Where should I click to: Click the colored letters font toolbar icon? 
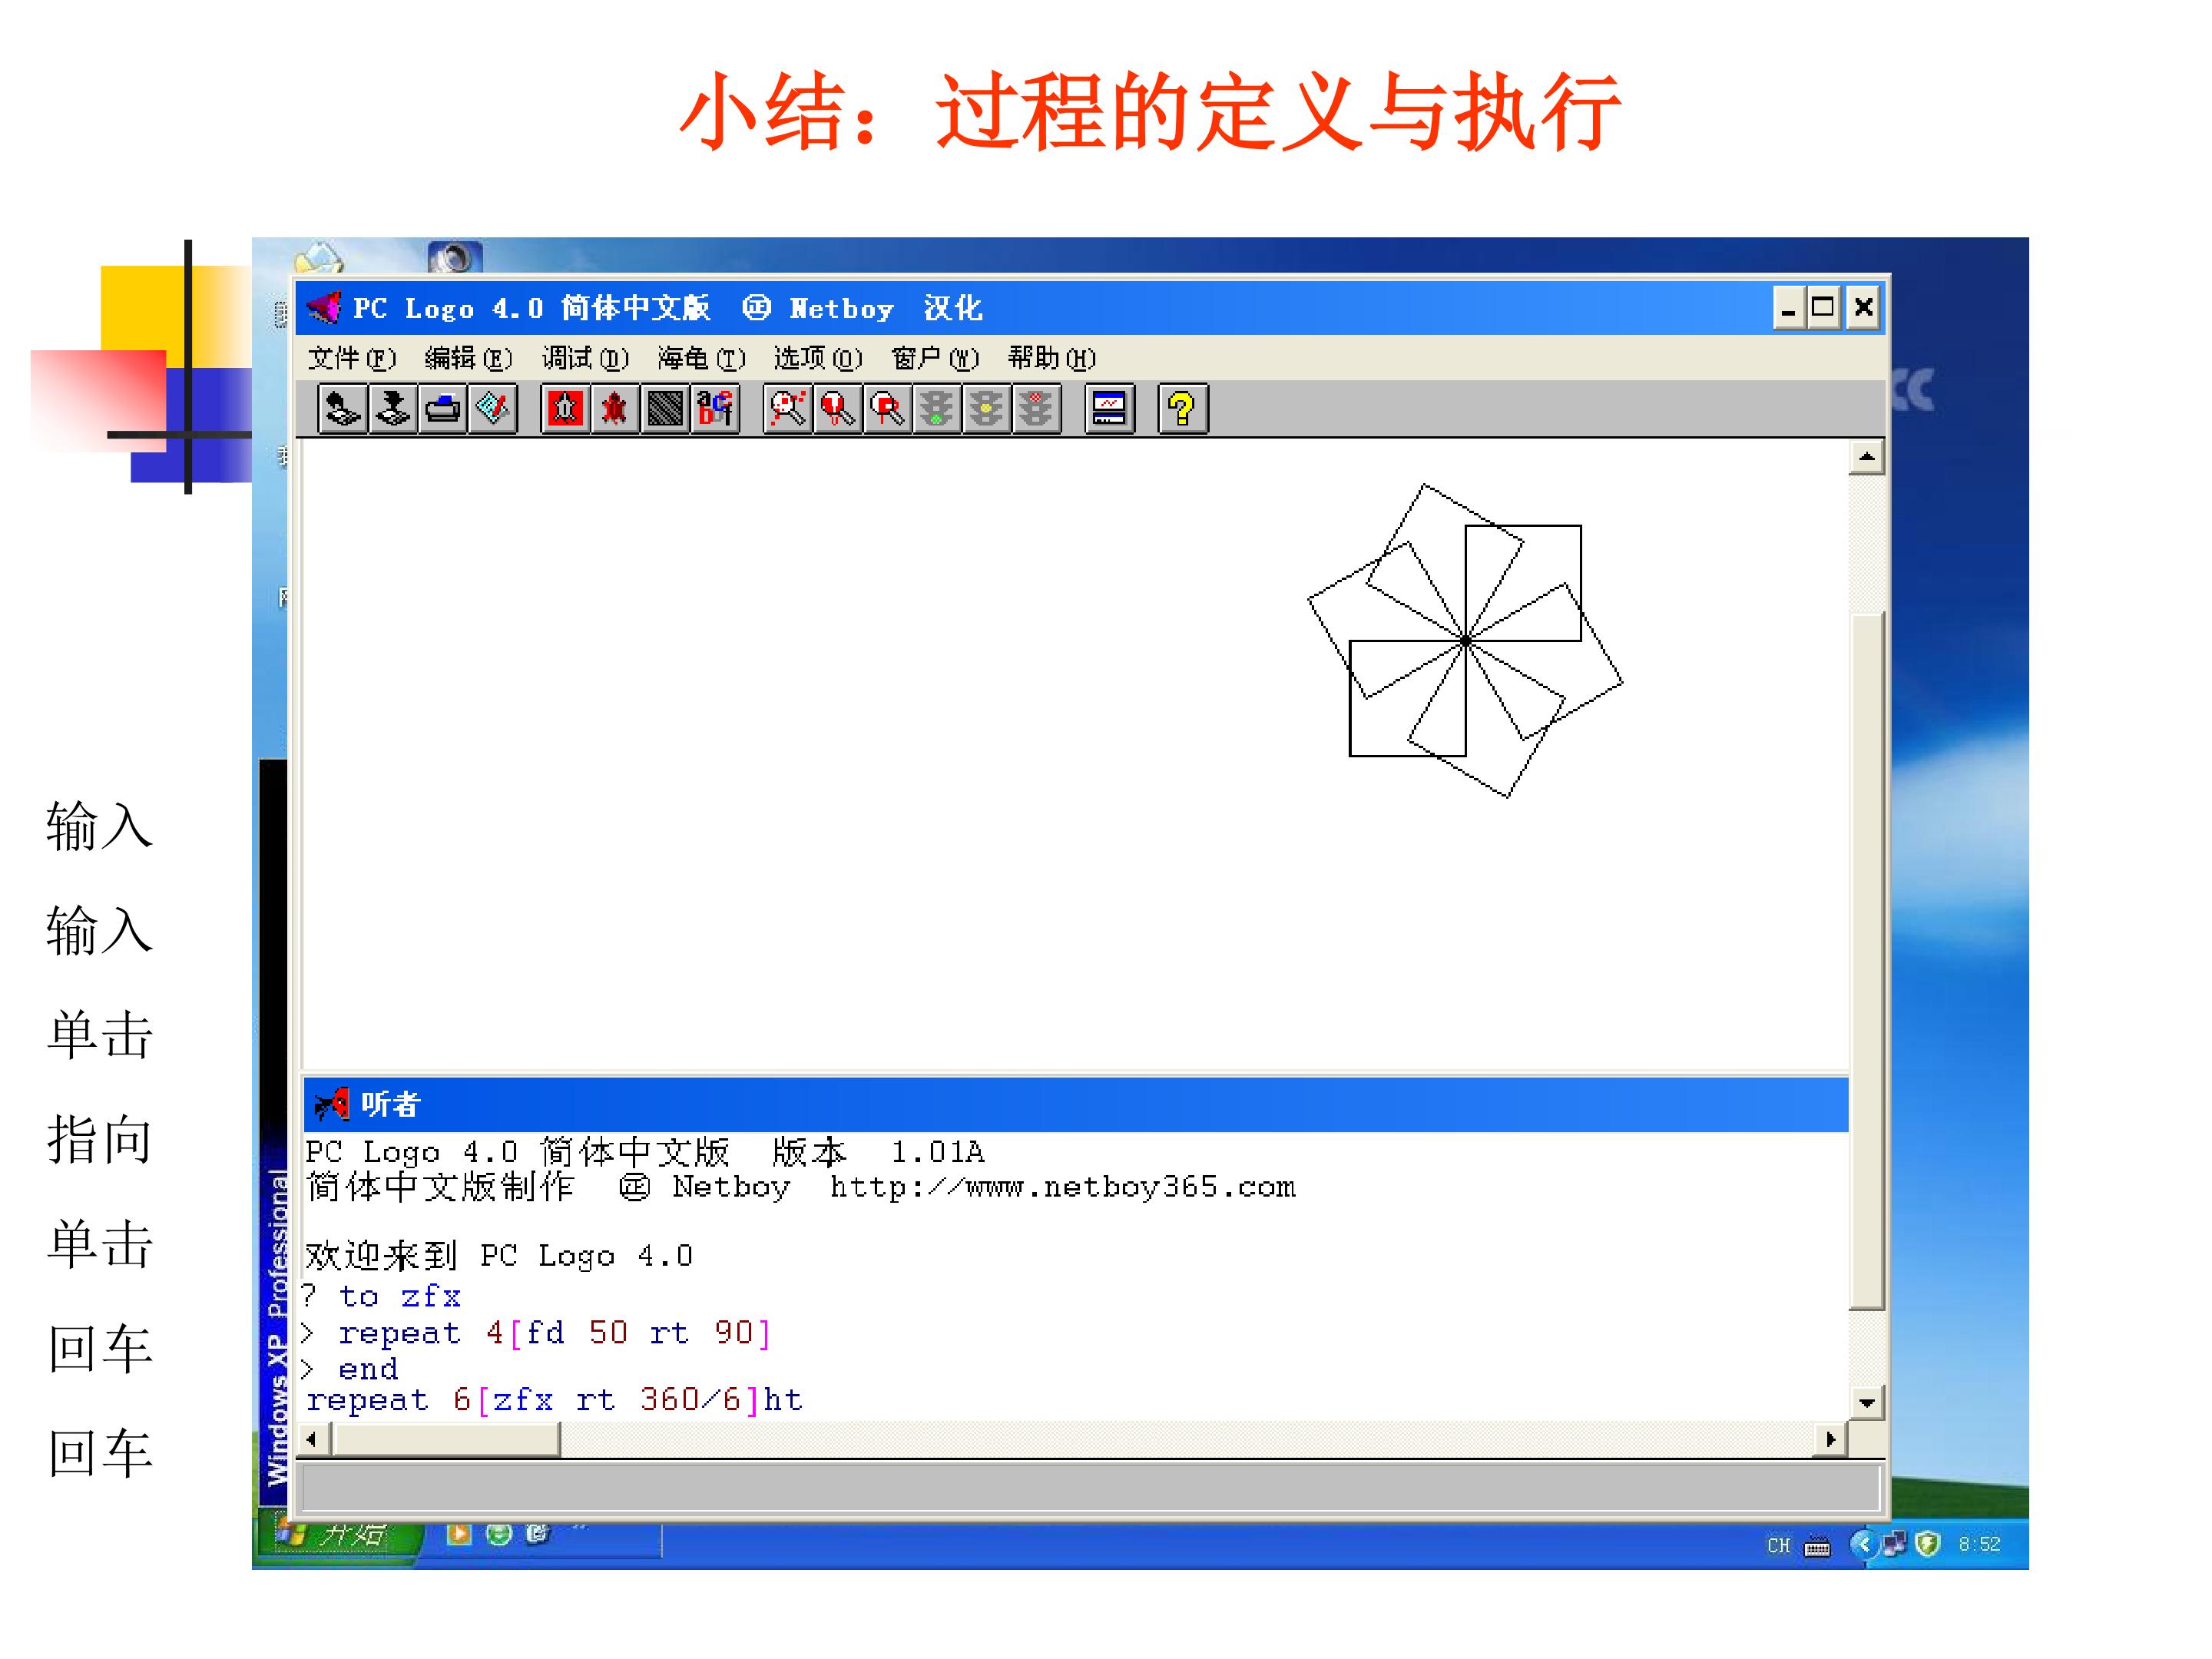(715, 408)
